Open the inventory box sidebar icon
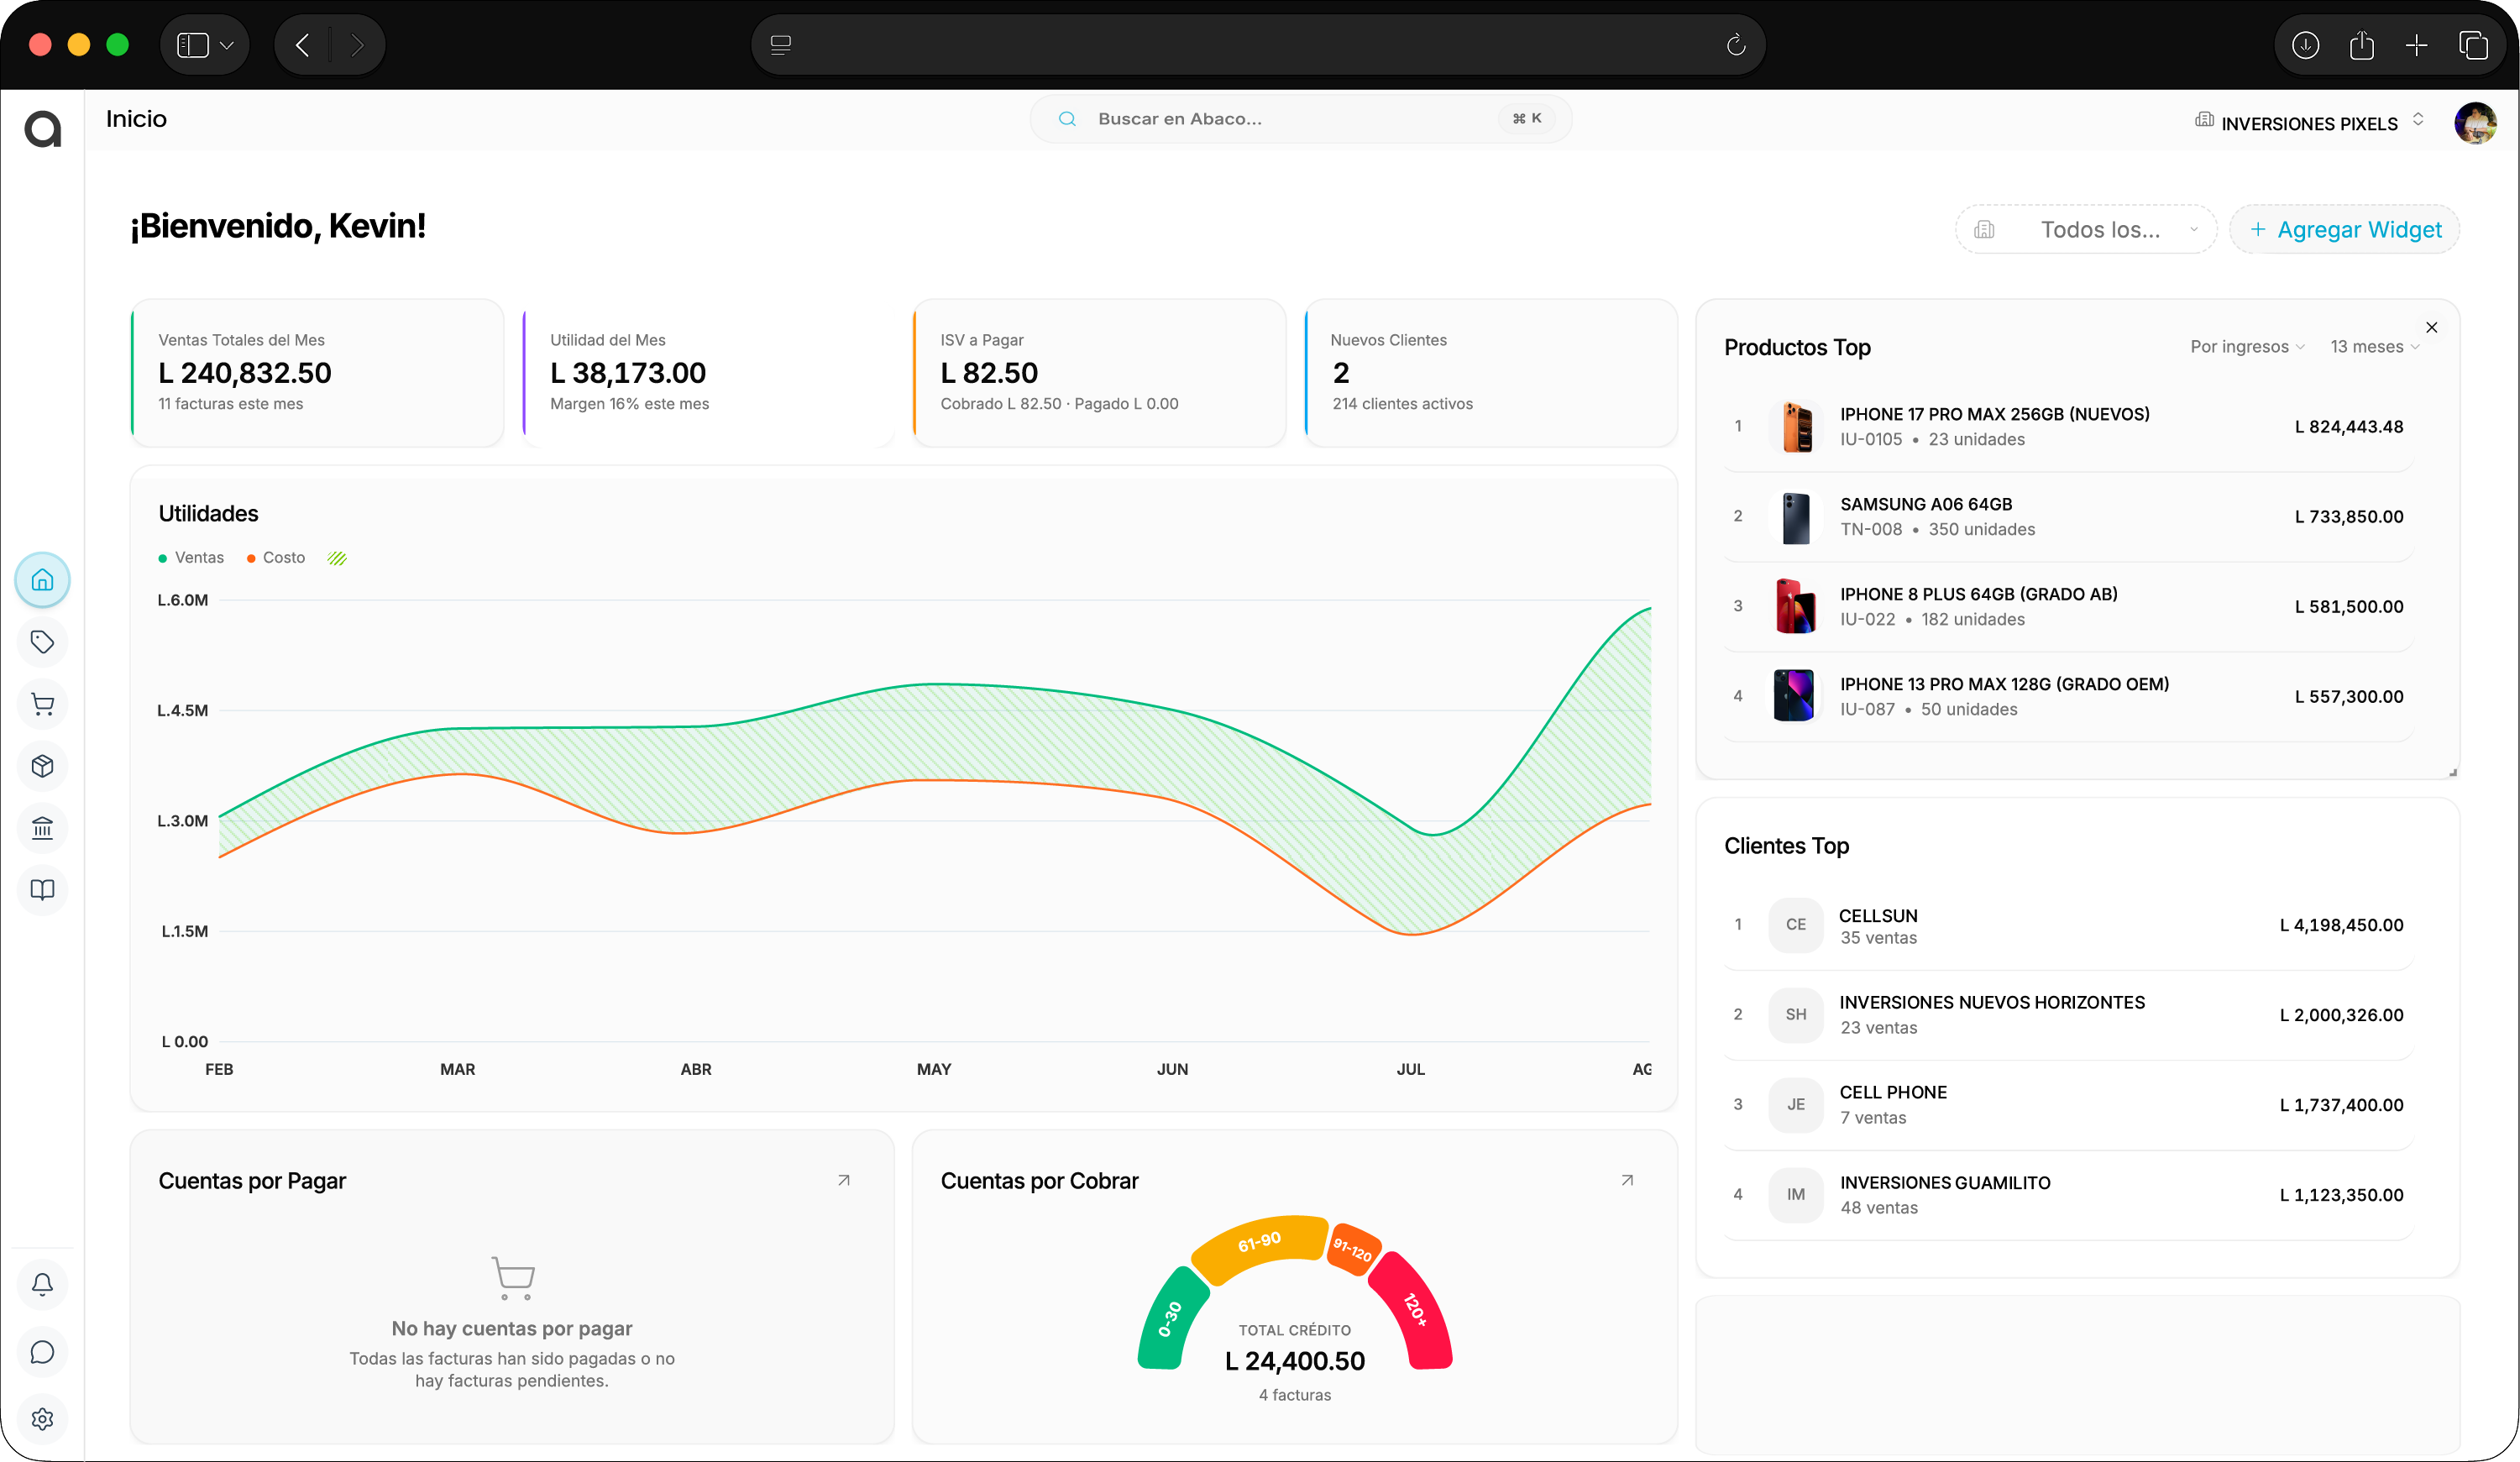This screenshot has height=1462, width=2520. click(42, 766)
